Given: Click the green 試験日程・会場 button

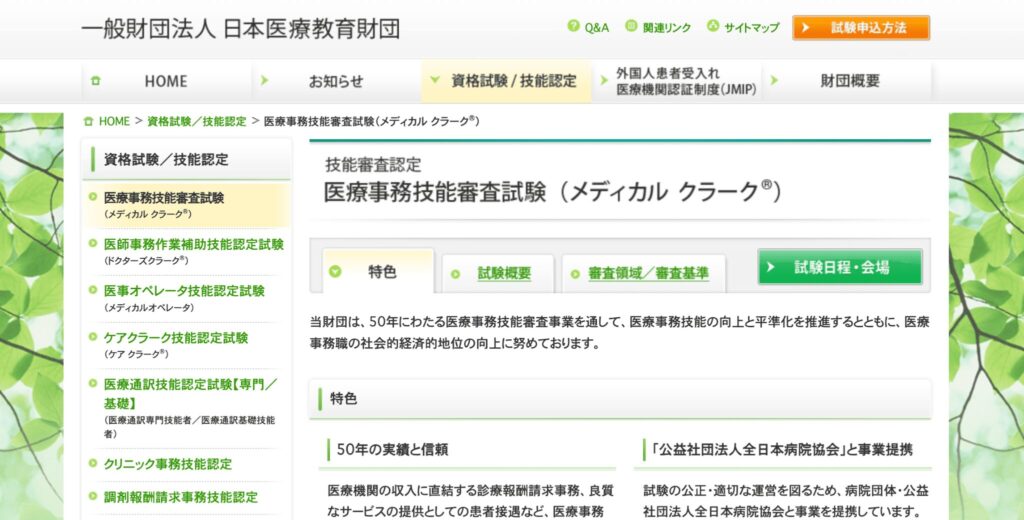Looking at the screenshot, I should [840, 267].
